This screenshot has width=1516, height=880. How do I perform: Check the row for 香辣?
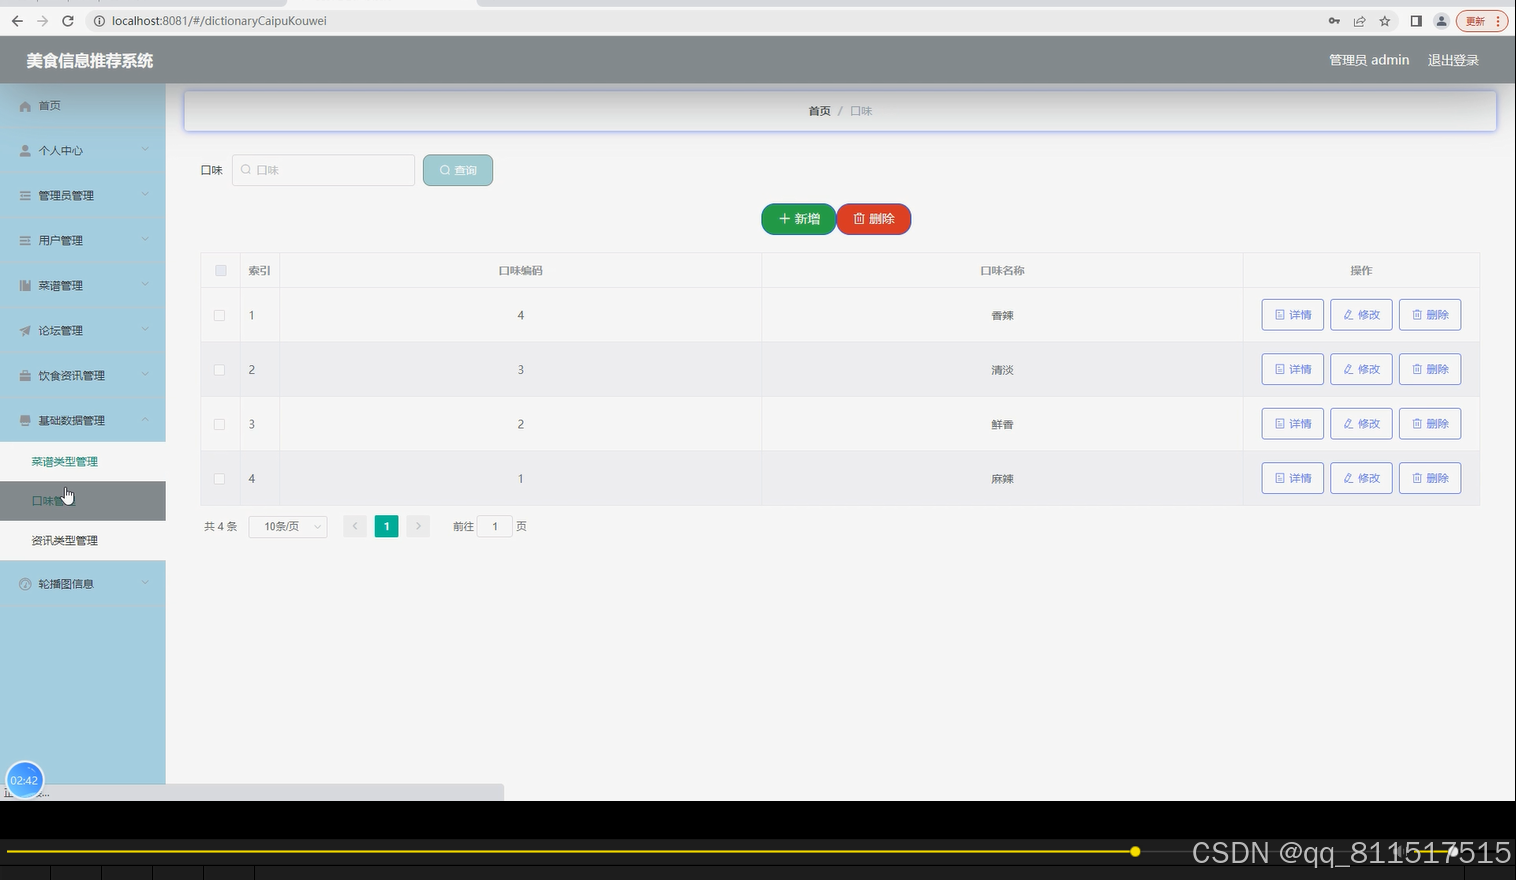219,315
